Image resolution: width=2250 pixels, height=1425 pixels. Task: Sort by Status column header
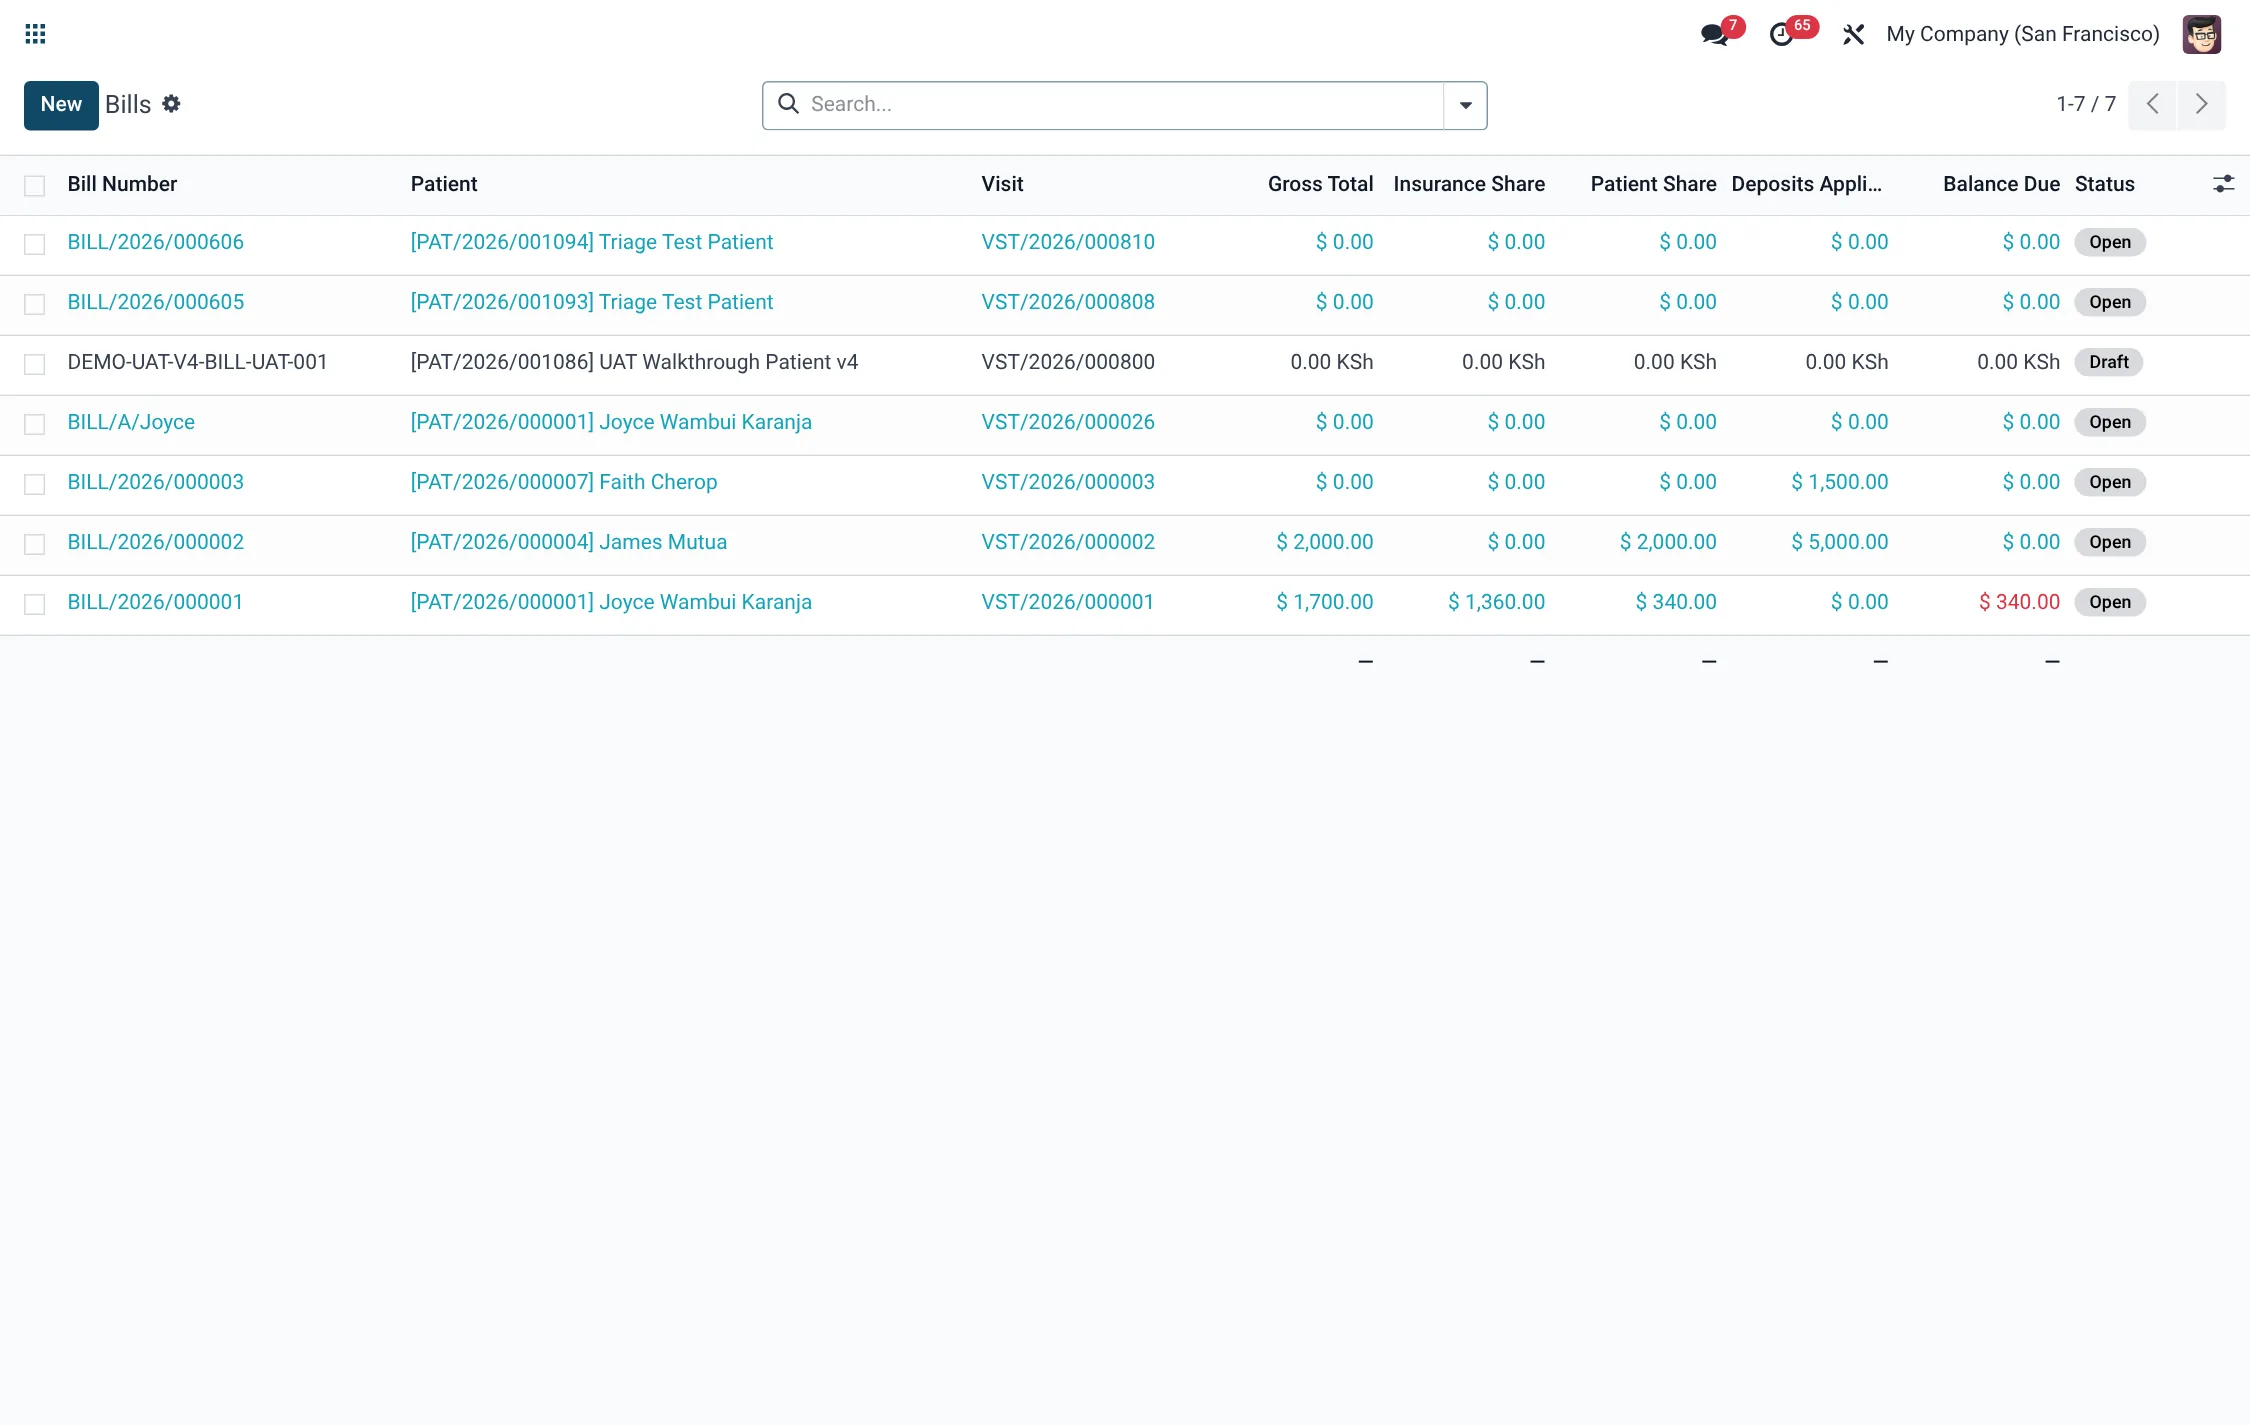pyautogui.click(x=2104, y=184)
